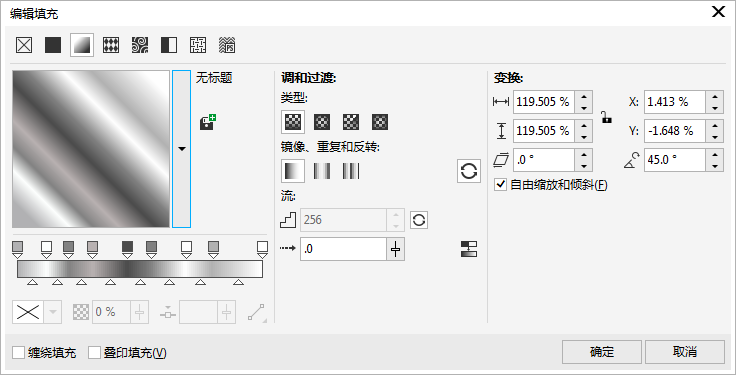Increase fill width with up arrow
736x375 pixels.
583,96
